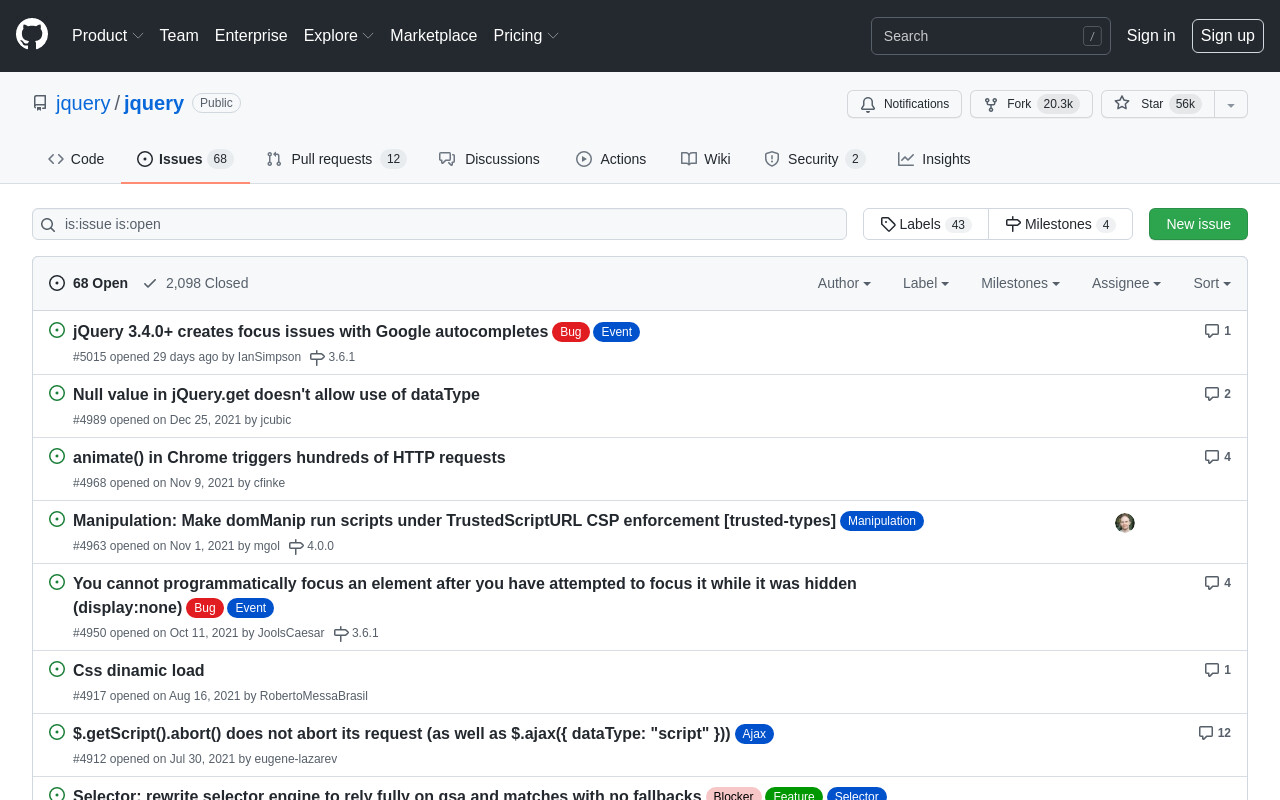Screen dimensions: 1280x800
Task: Click the slash shortcut icon in search box
Action: (x=1092, y=36)
